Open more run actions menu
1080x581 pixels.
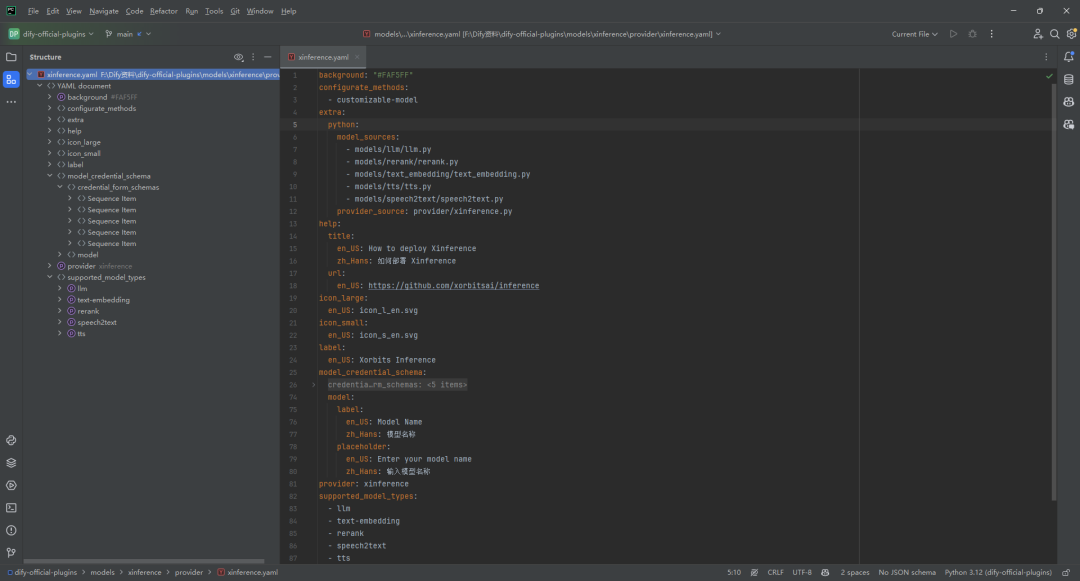click(992, 34)
